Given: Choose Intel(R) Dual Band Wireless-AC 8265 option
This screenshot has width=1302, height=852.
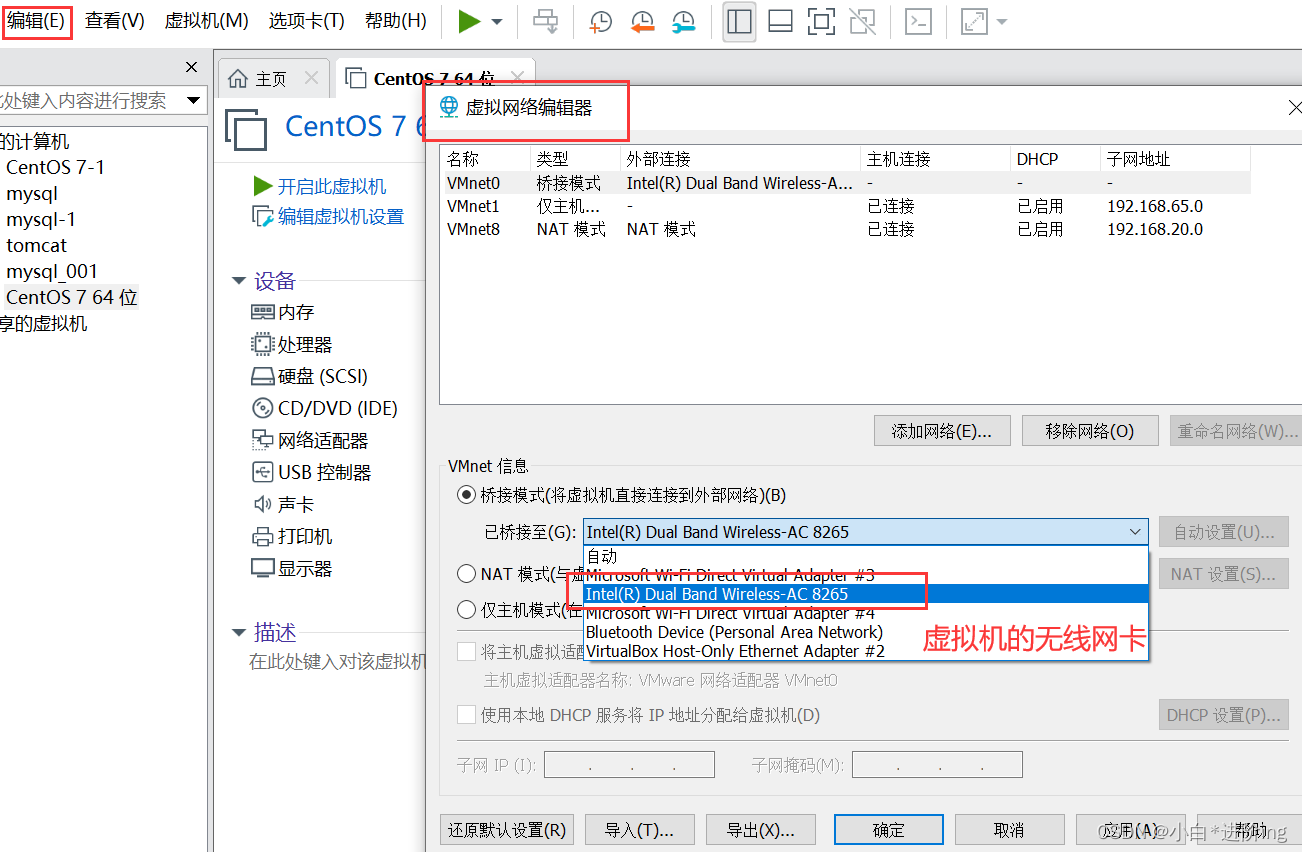Looking at the screenshot, I should [866, 594].
